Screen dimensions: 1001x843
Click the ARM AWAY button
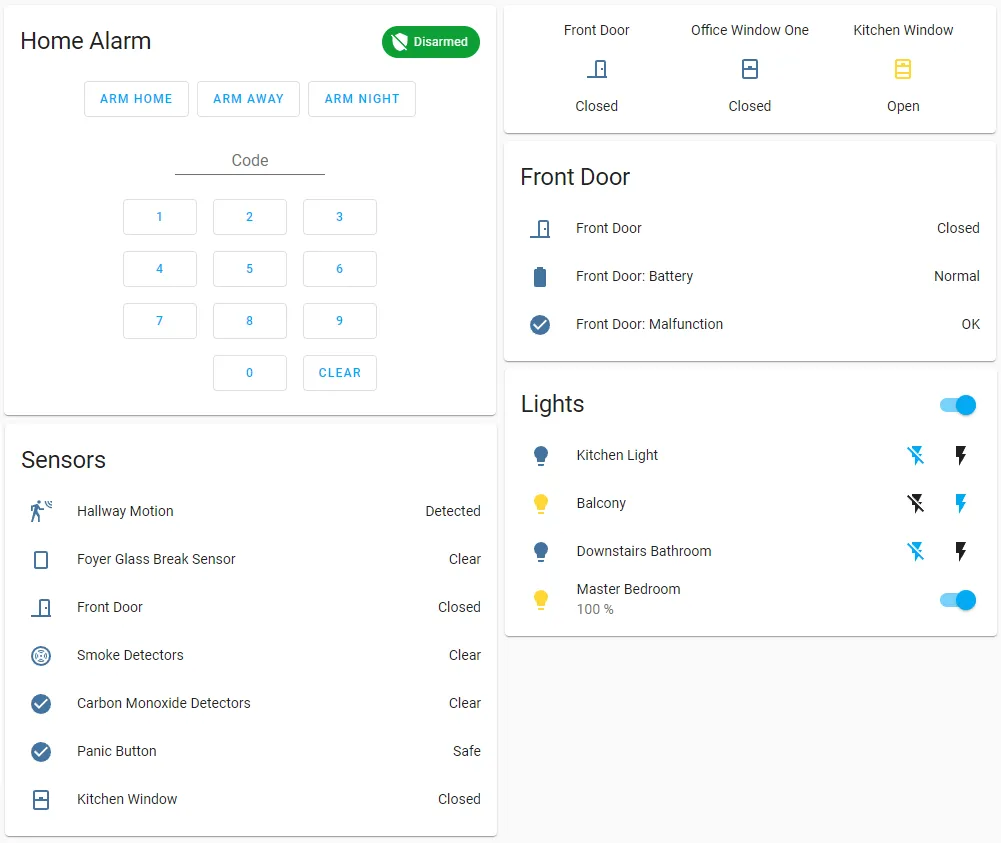[248, 99]
